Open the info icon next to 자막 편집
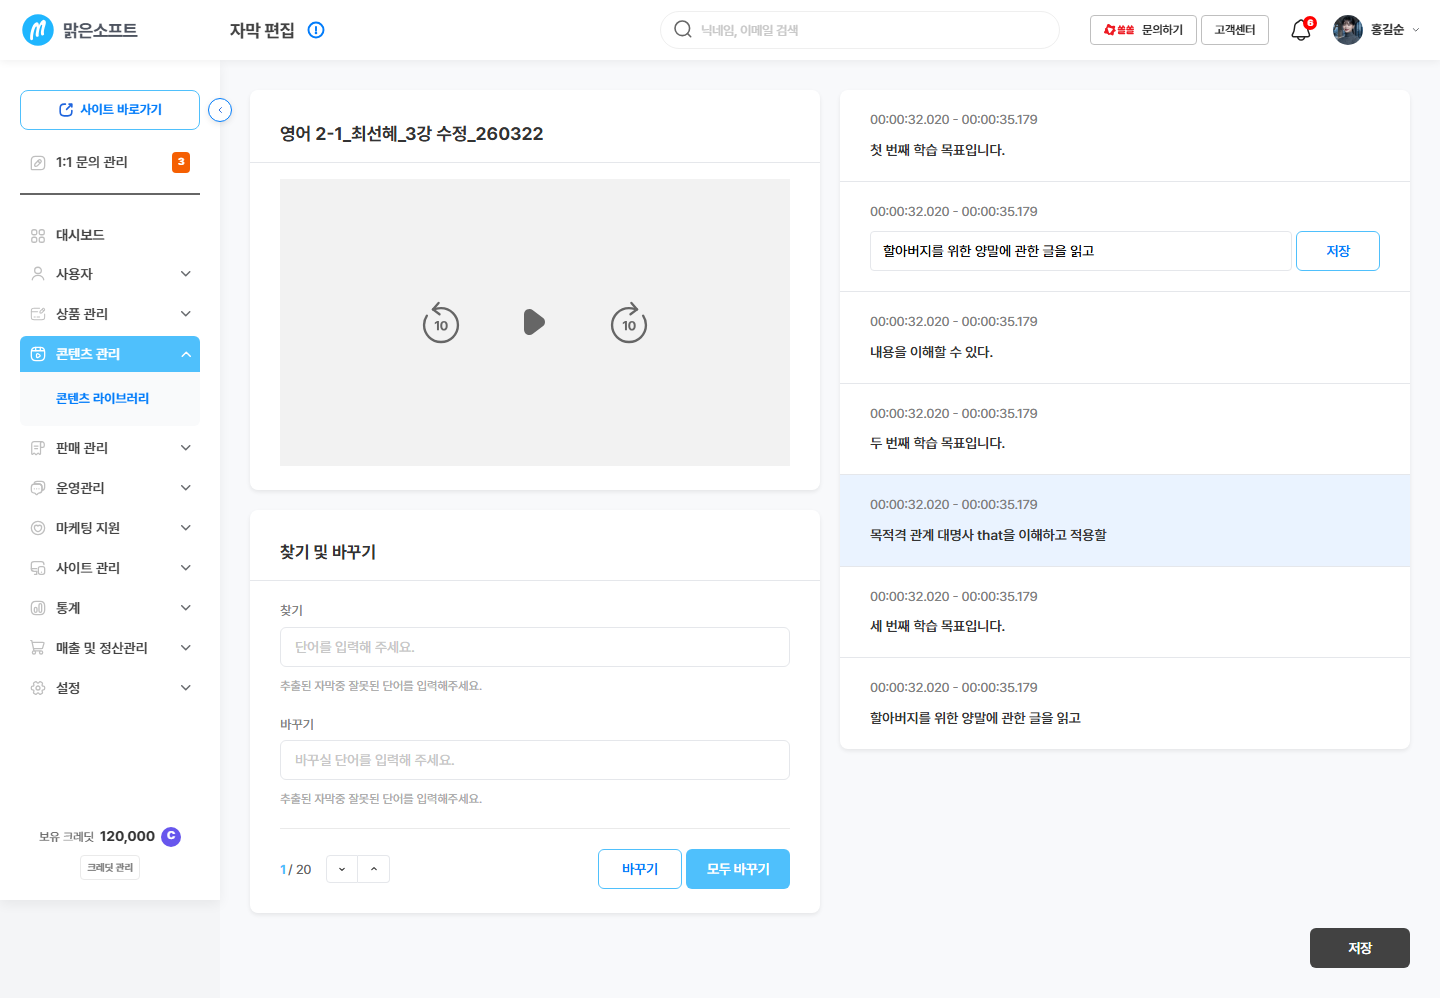This screenshot has width=1440, height=998. click(x=316, y=30)
